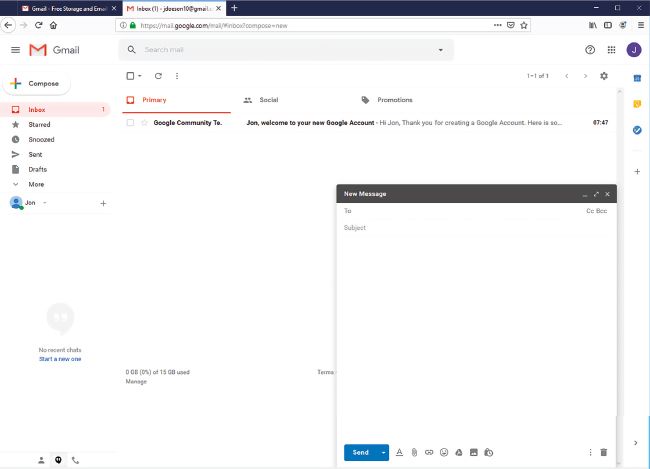The width and height of the screenshot is (650, 469).
Task: Open the emoji picker in the compose window
Action: click(x=444, y=453)
